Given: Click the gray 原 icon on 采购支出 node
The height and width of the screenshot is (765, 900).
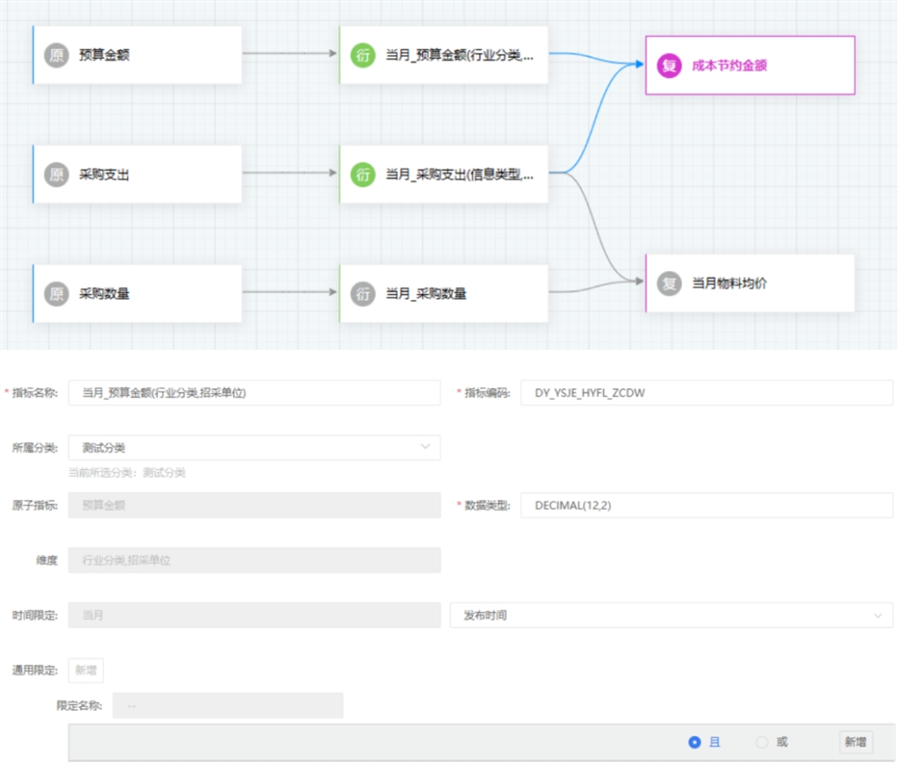Looking at the screenshot, I should (x=57, y=174).
